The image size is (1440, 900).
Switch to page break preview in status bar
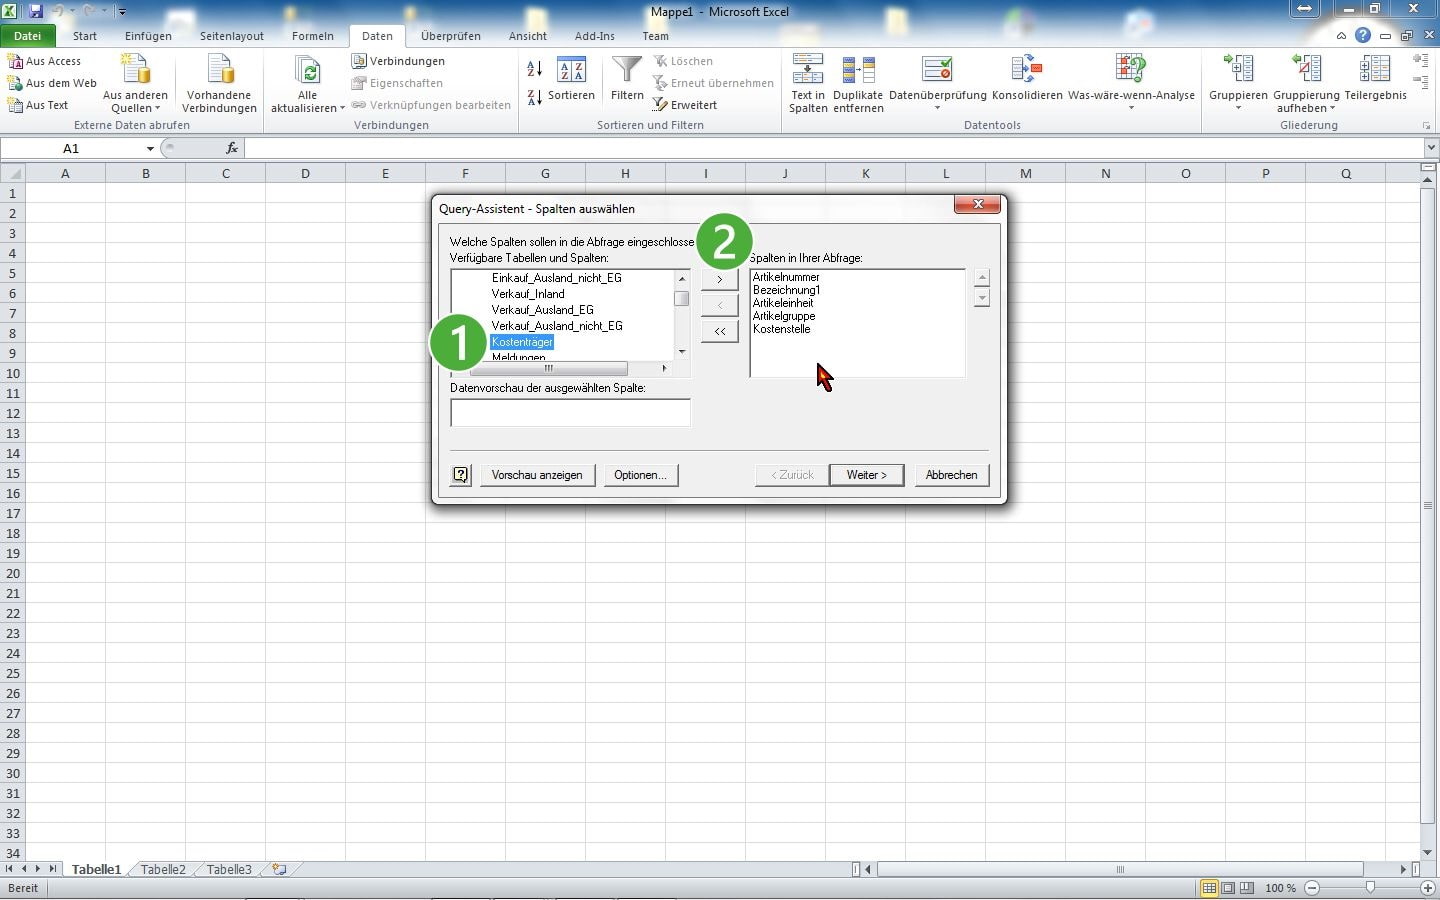1246,888
